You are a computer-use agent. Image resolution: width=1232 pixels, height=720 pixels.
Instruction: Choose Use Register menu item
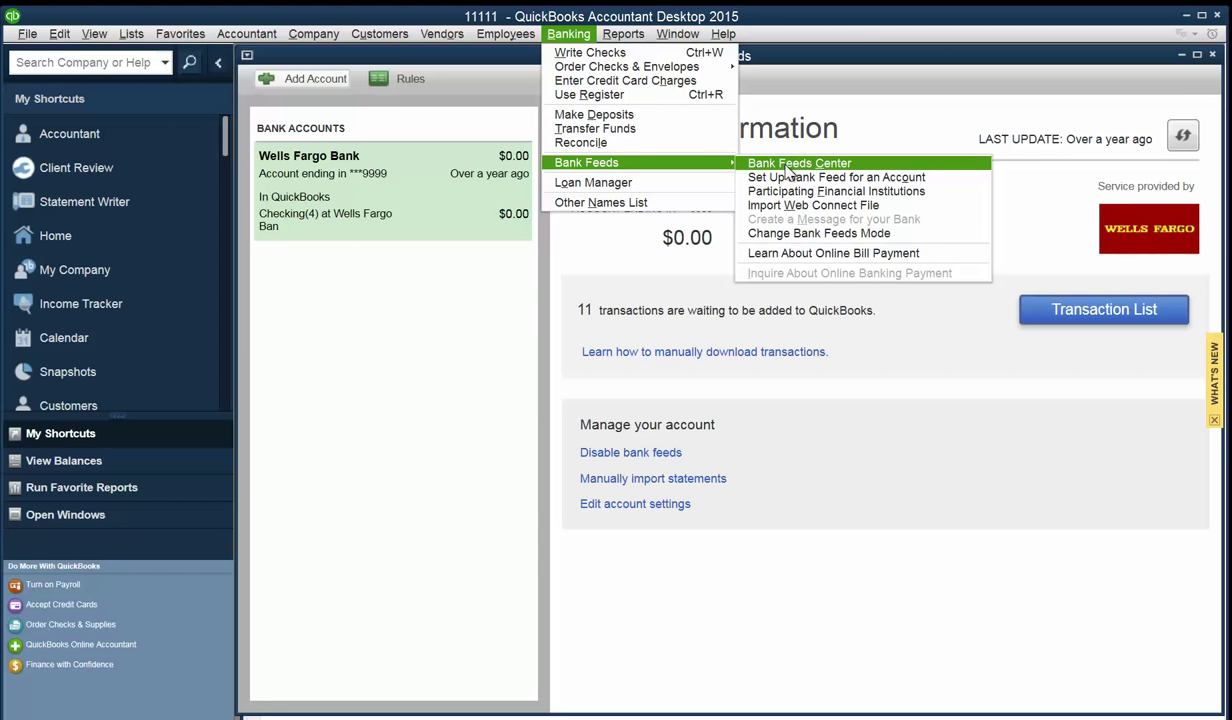click(639, 95)
